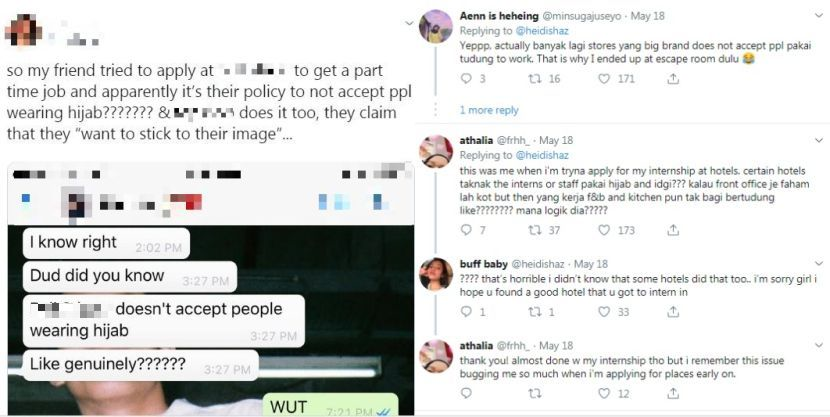Expand menu chevron on buff baby's tweet
The image size is (830, 417).
tap(819, 264)
